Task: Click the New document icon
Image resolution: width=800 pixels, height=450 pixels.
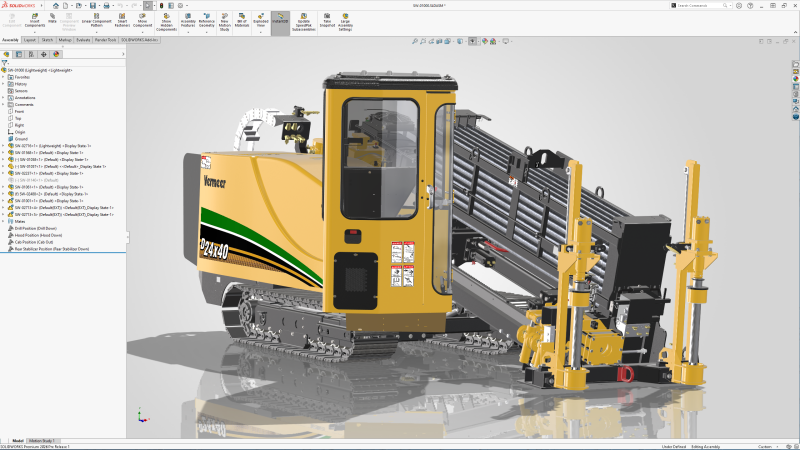Action: coord(66,6)
